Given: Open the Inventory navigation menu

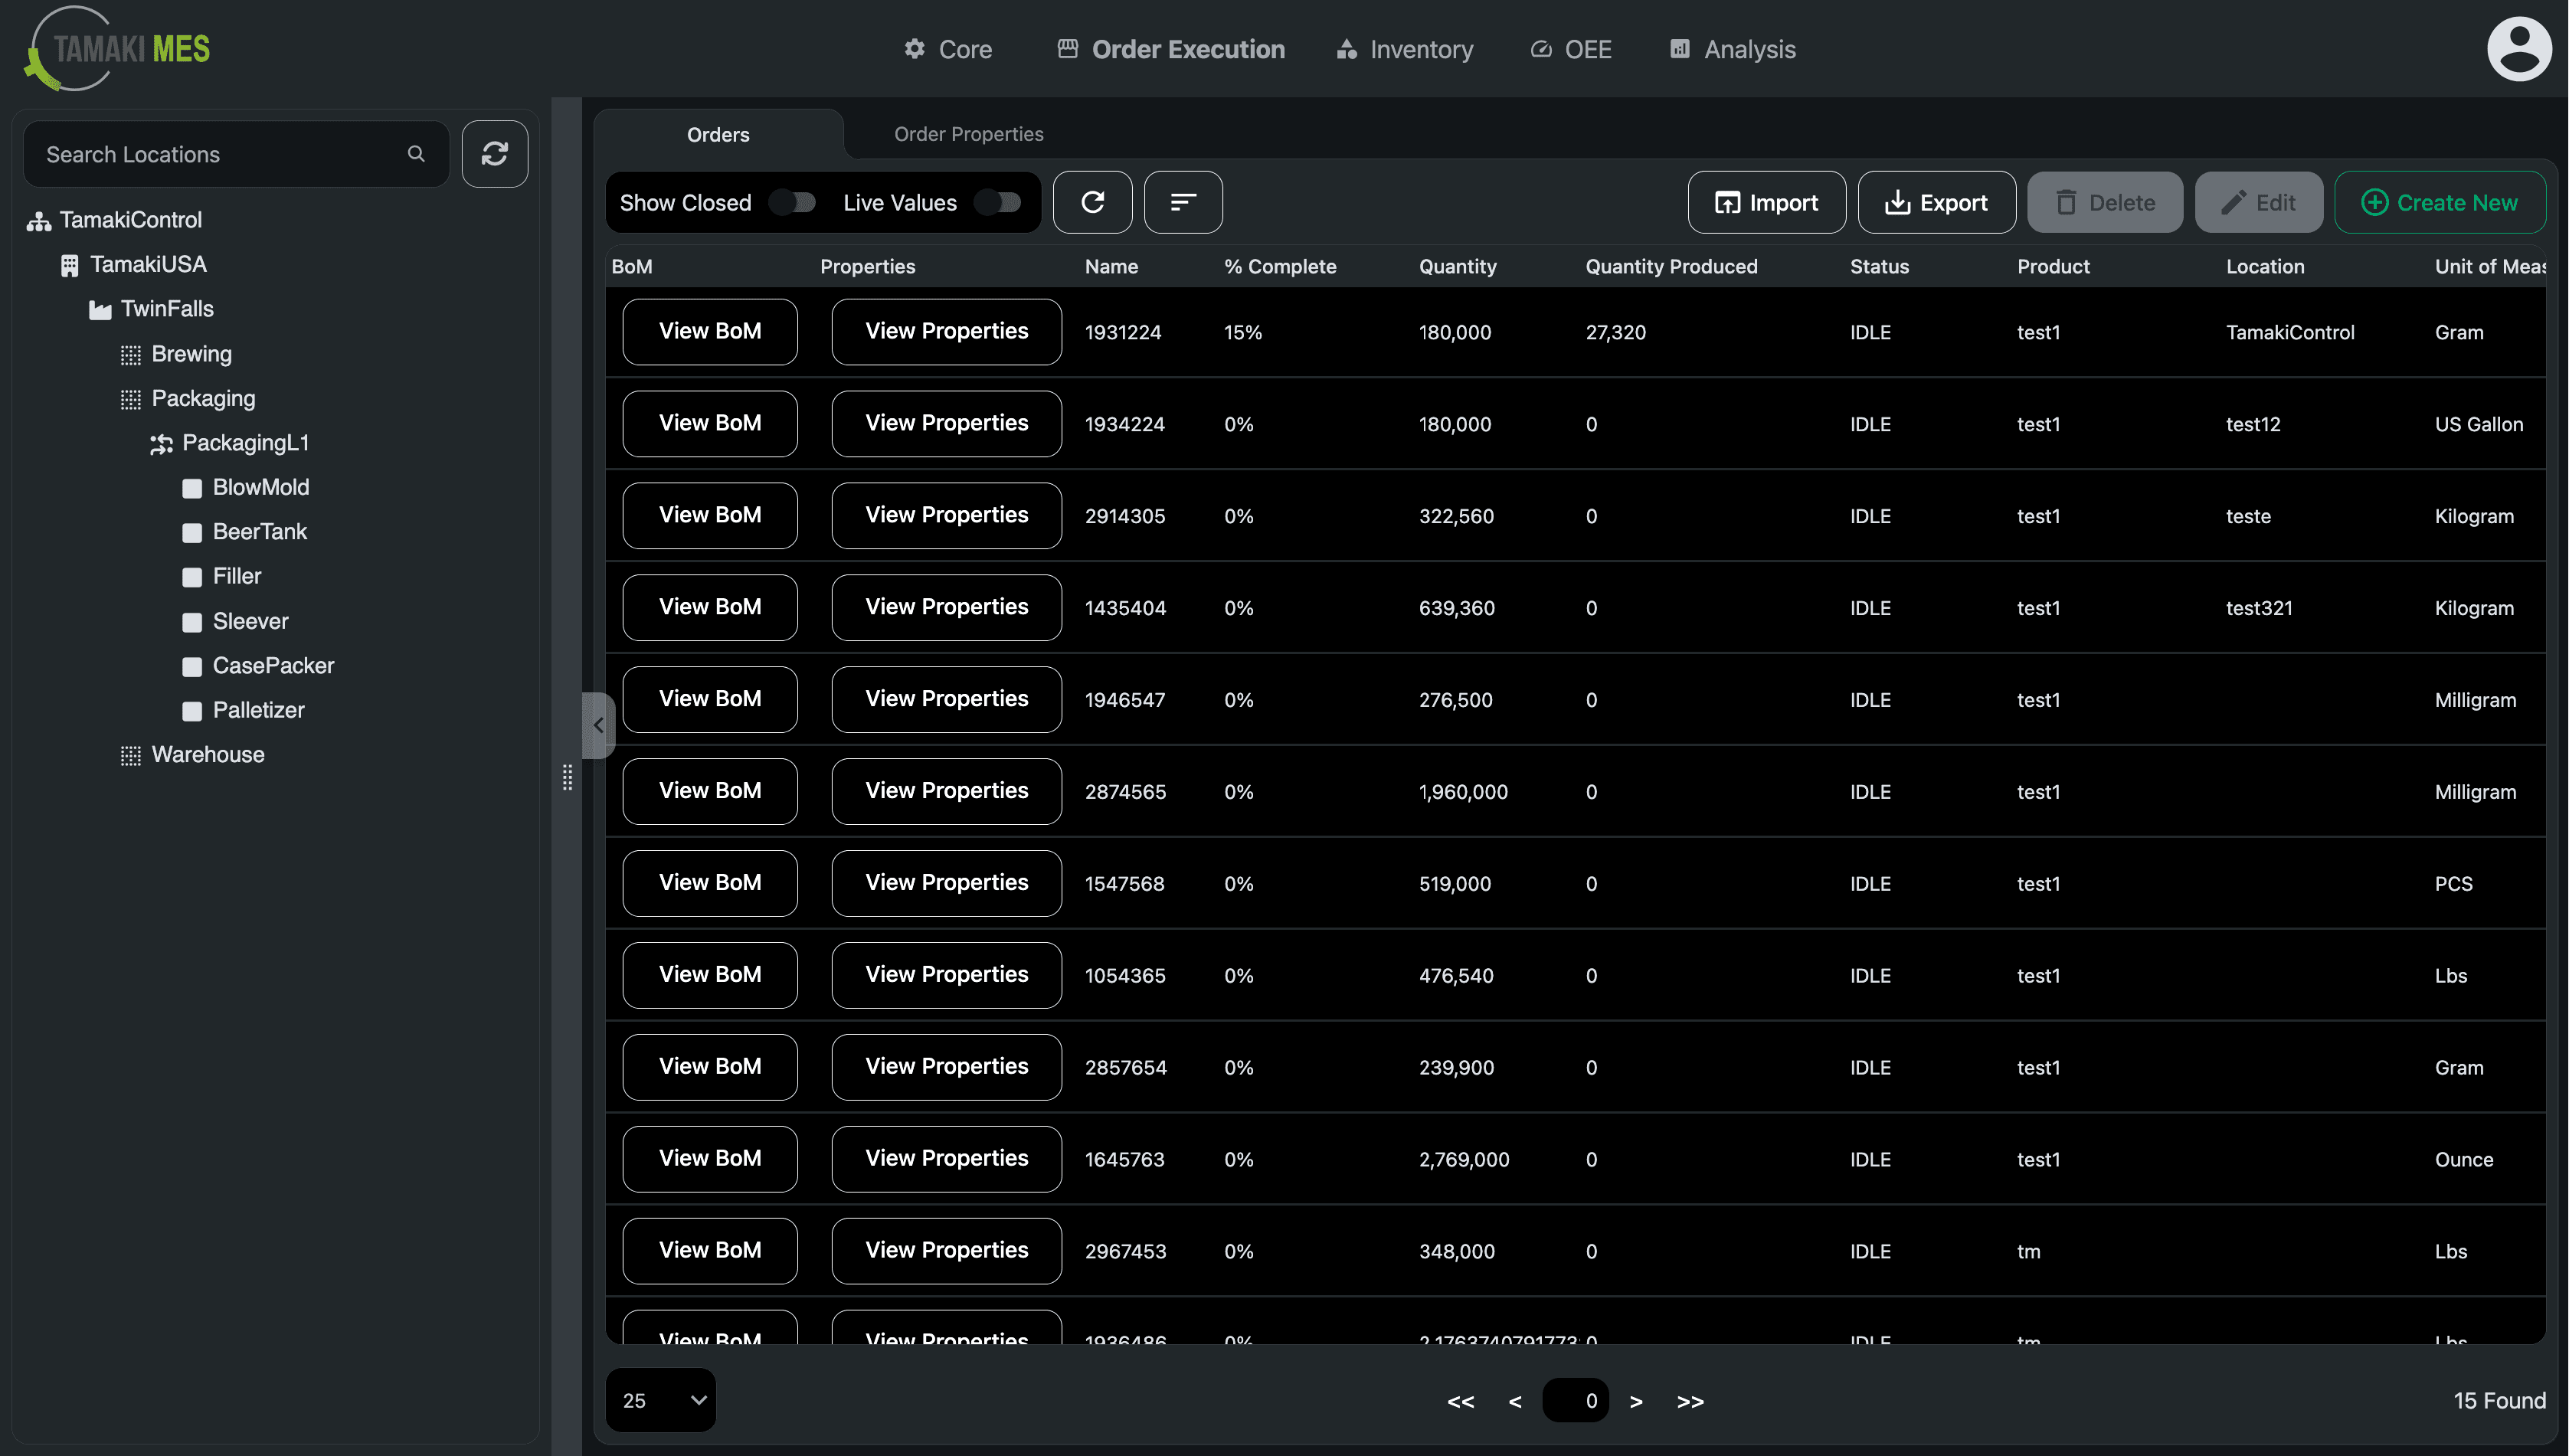Looking at the screenshot, I should coord(1405,49).
